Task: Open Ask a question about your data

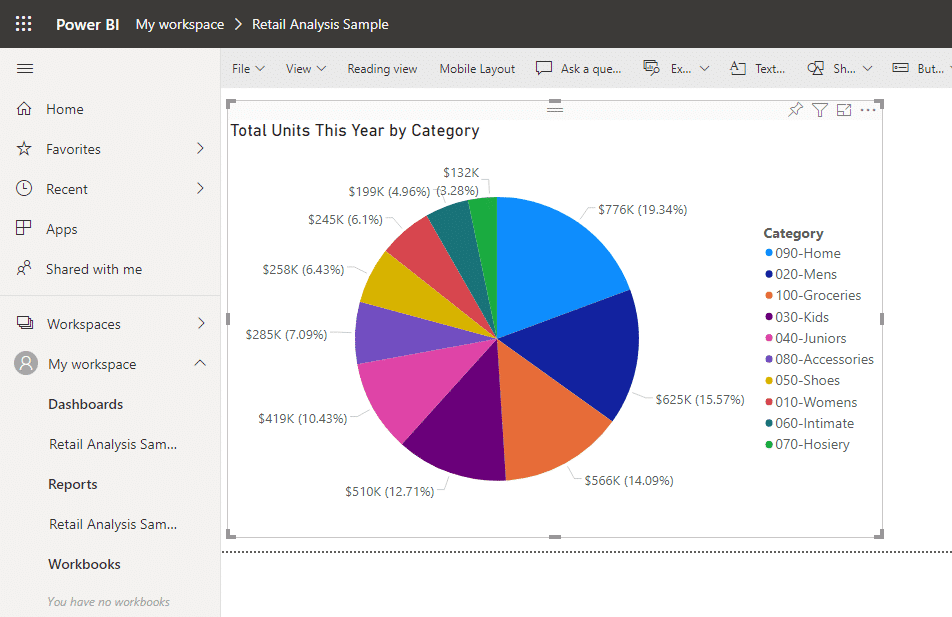Action: coord(578,68)
